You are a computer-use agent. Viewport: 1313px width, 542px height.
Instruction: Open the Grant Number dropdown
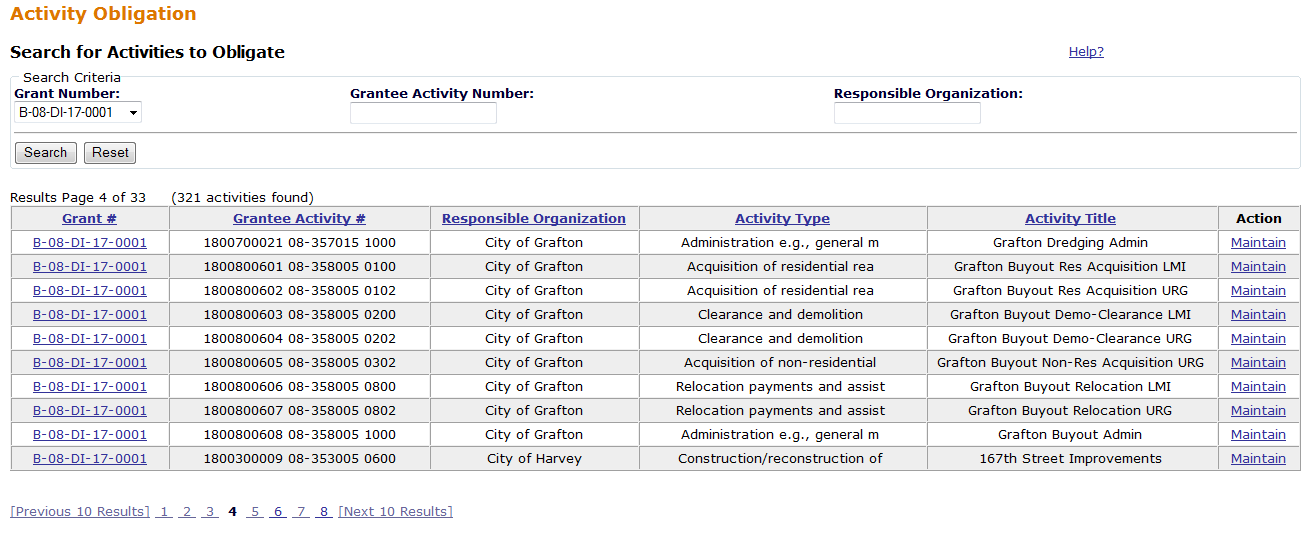click(x=78, y=113)
